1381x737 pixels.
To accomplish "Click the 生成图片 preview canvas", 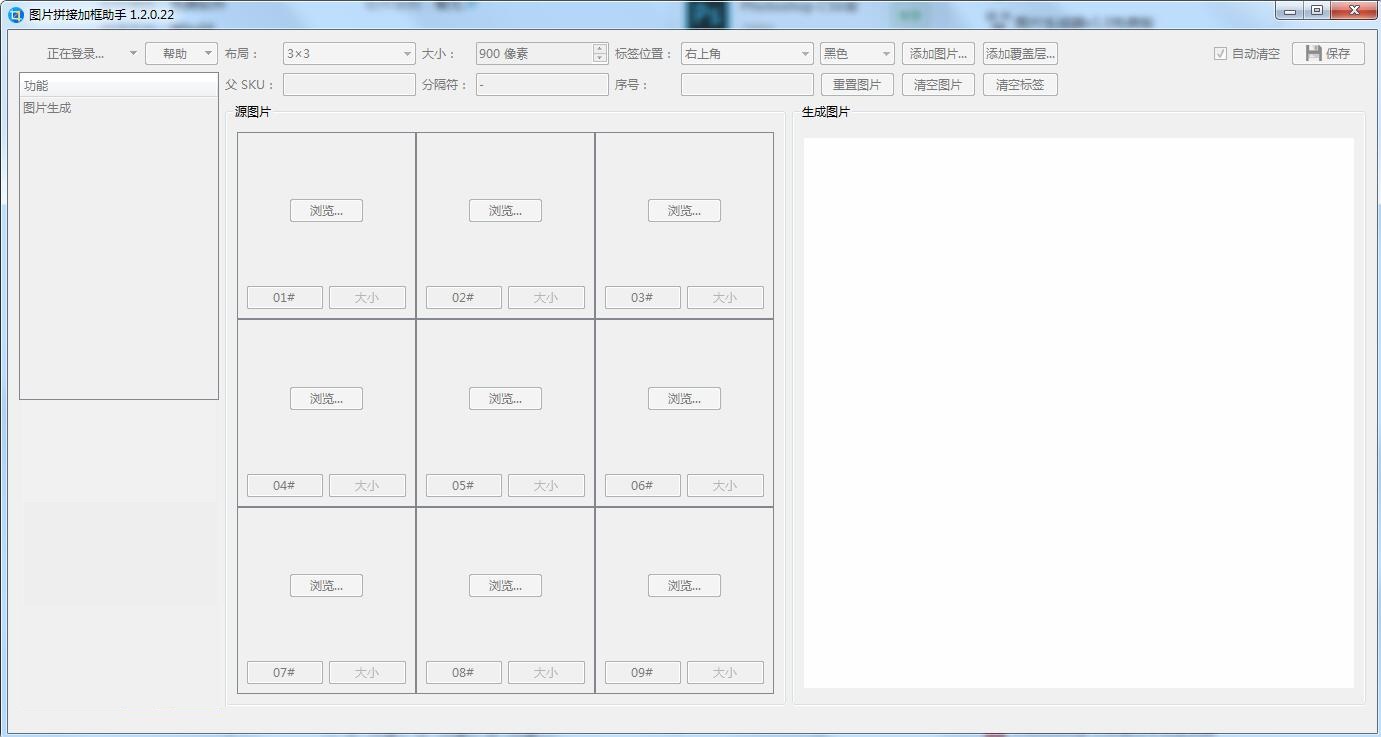I will coord(1079,413).
